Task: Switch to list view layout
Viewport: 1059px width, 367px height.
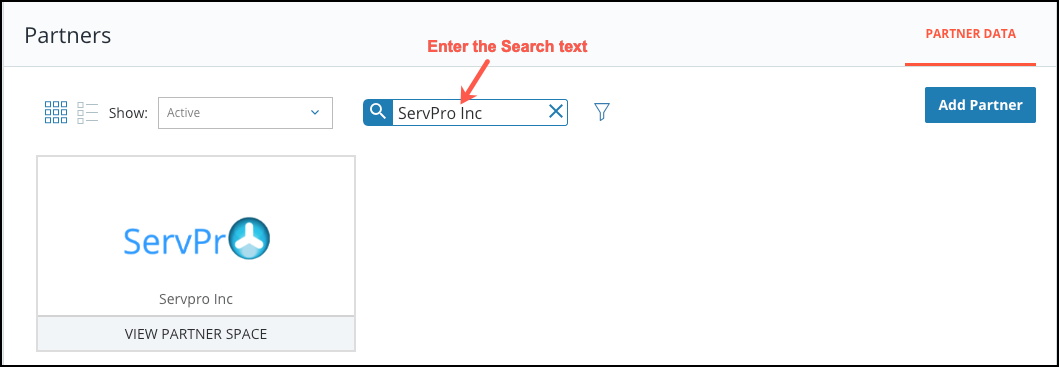Action: [88, 112]
